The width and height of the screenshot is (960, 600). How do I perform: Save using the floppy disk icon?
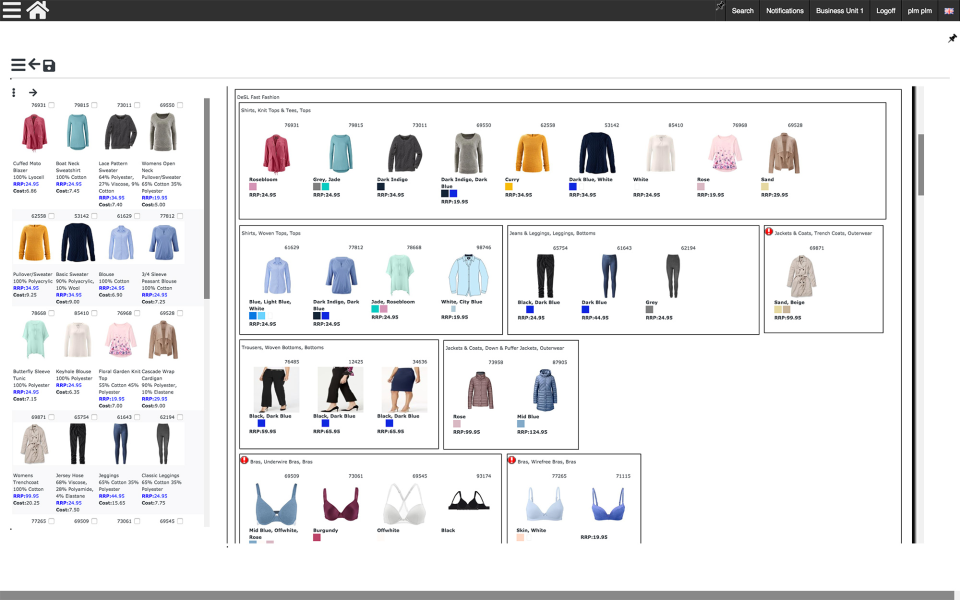tap(49, 66)
